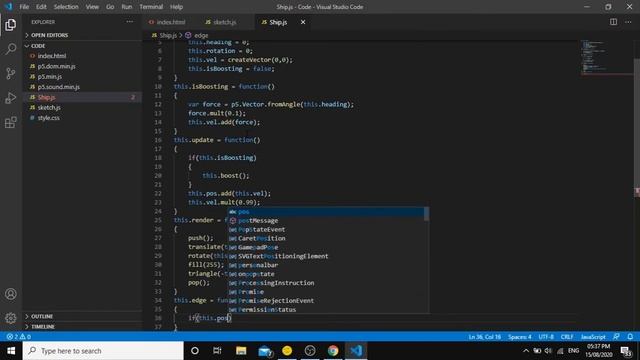Open the Mail app from taskbar

[x=264, y=351]
